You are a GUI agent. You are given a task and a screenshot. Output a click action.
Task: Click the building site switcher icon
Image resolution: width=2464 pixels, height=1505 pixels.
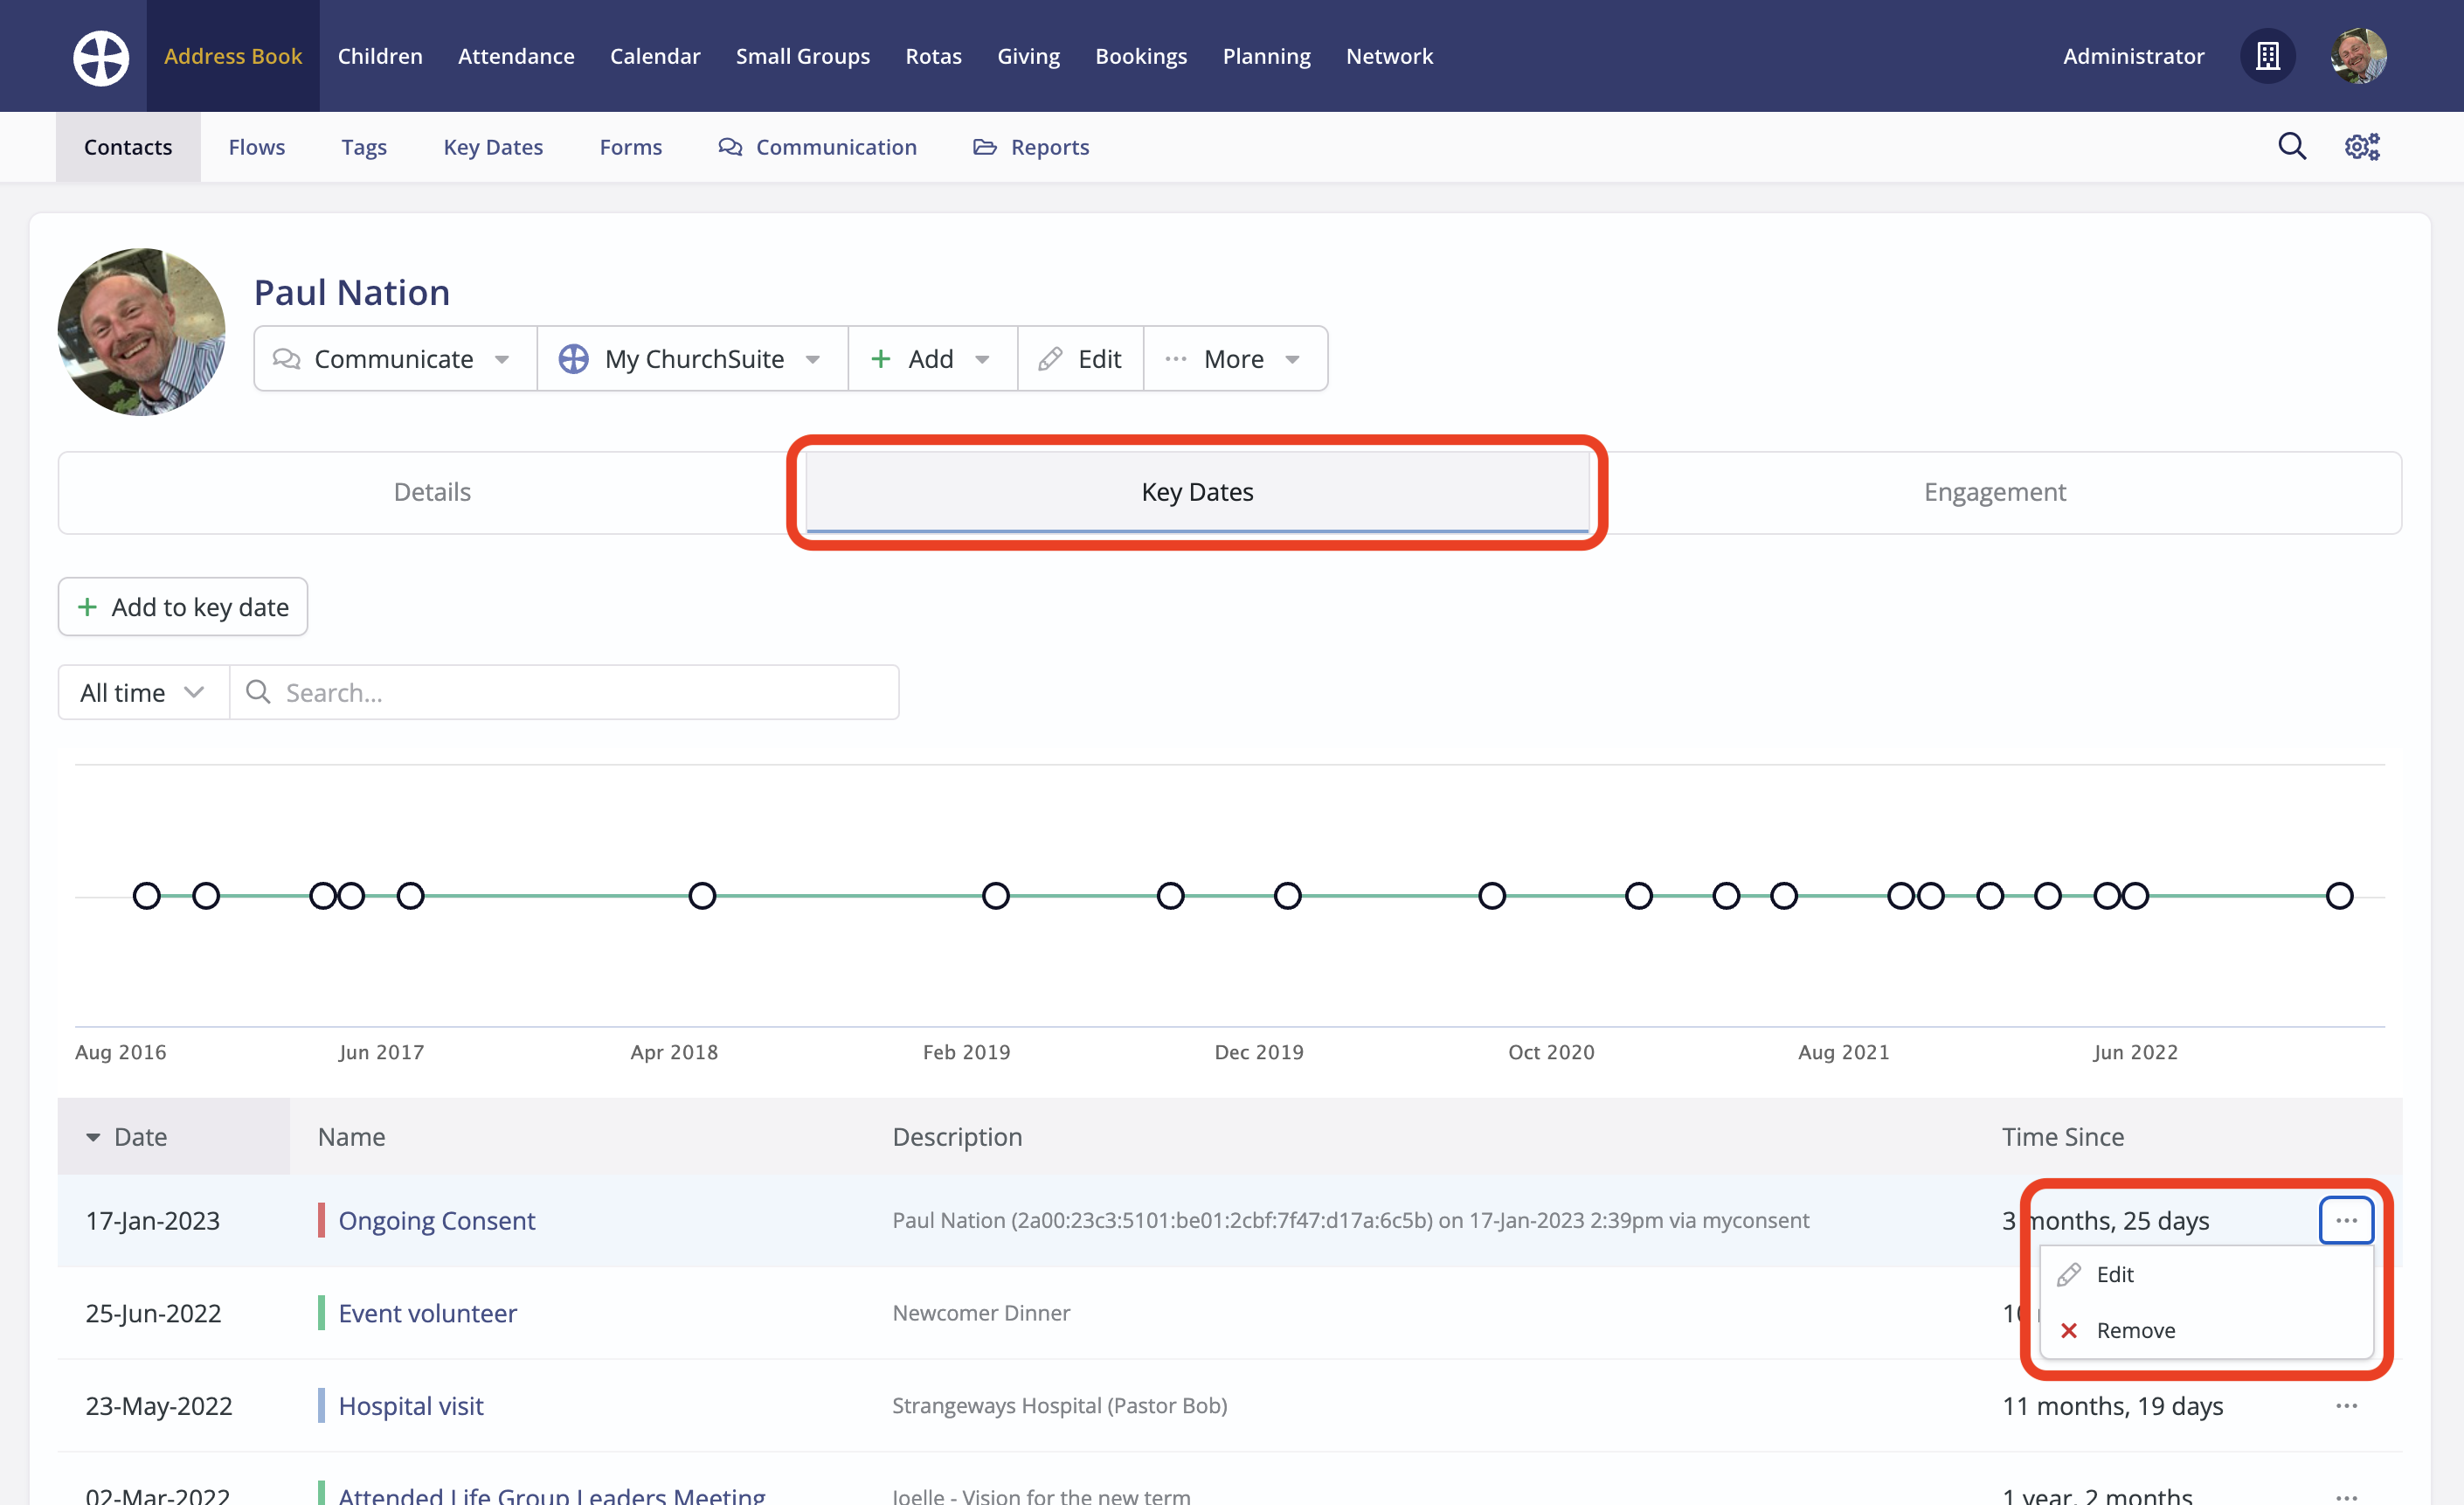click(2267, 56)
